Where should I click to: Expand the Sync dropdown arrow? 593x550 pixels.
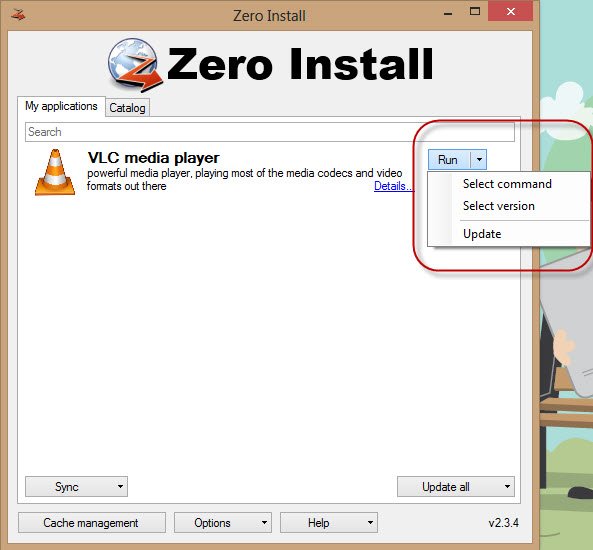[x=120, y=486]
